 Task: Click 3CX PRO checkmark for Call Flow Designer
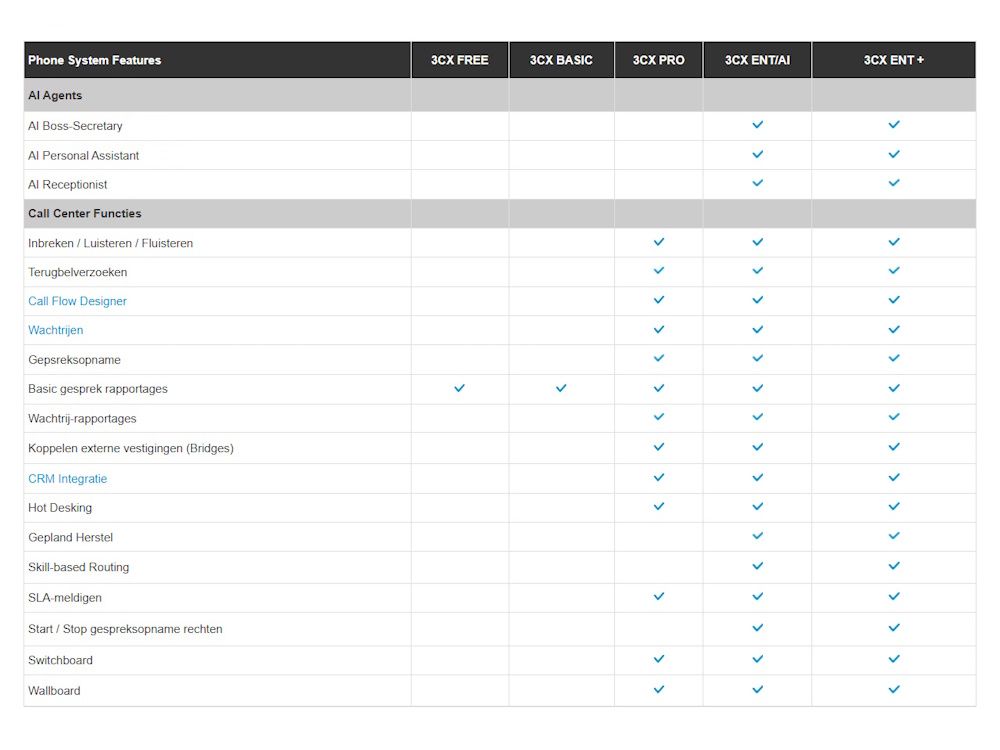tap(659, 300)
